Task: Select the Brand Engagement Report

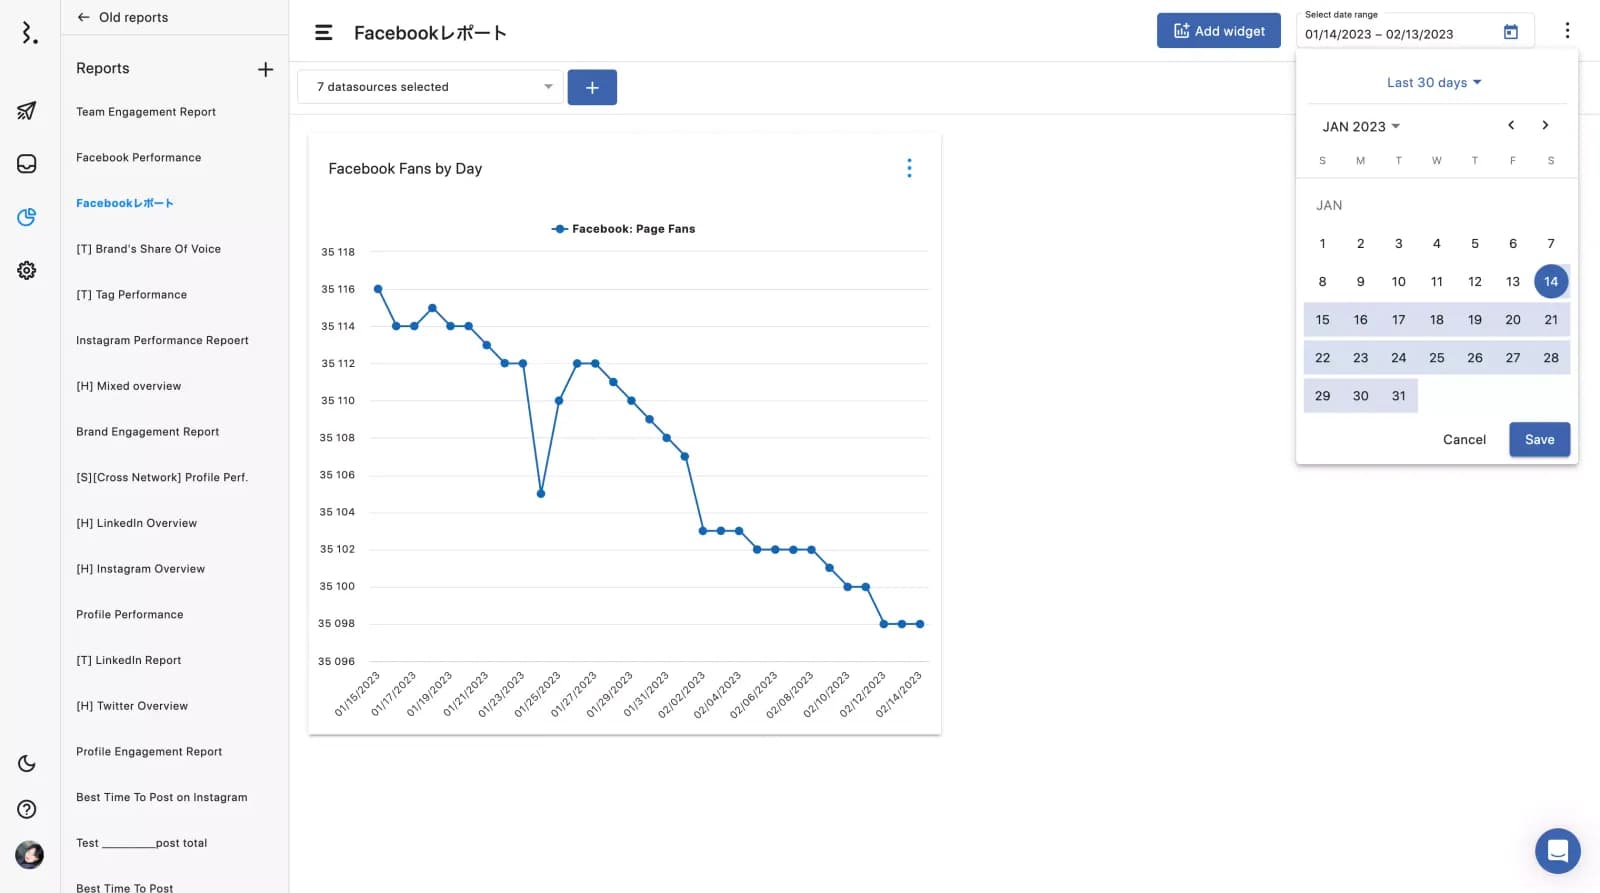Action: point(148,432)
